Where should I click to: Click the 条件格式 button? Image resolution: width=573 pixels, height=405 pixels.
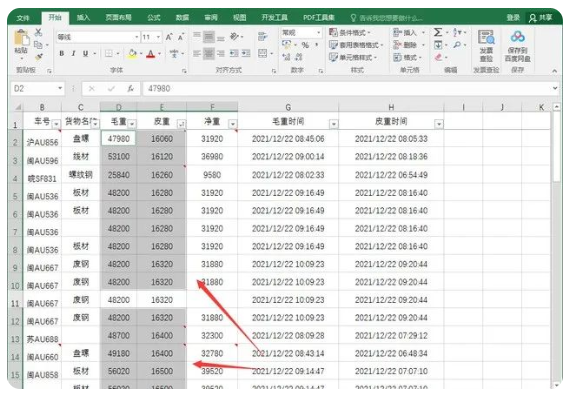click(x=350, y=33)
